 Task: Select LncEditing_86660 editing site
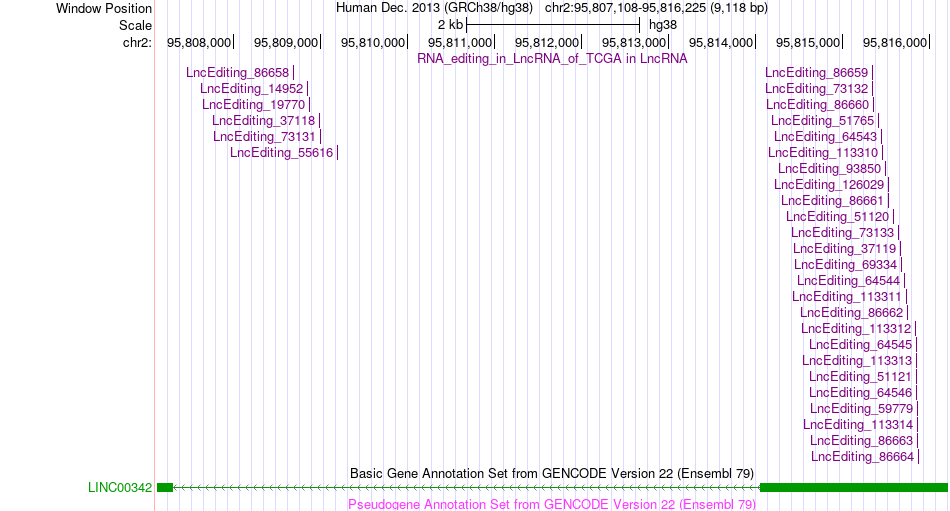point(818,105)
